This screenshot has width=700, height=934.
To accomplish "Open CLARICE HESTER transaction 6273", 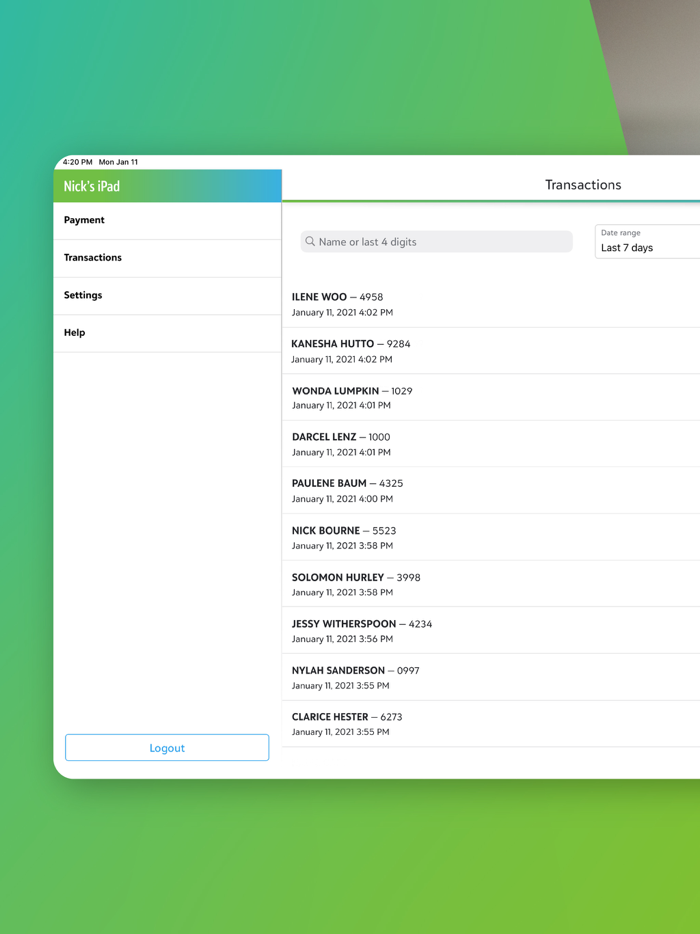I will click(x=491, y=724).
